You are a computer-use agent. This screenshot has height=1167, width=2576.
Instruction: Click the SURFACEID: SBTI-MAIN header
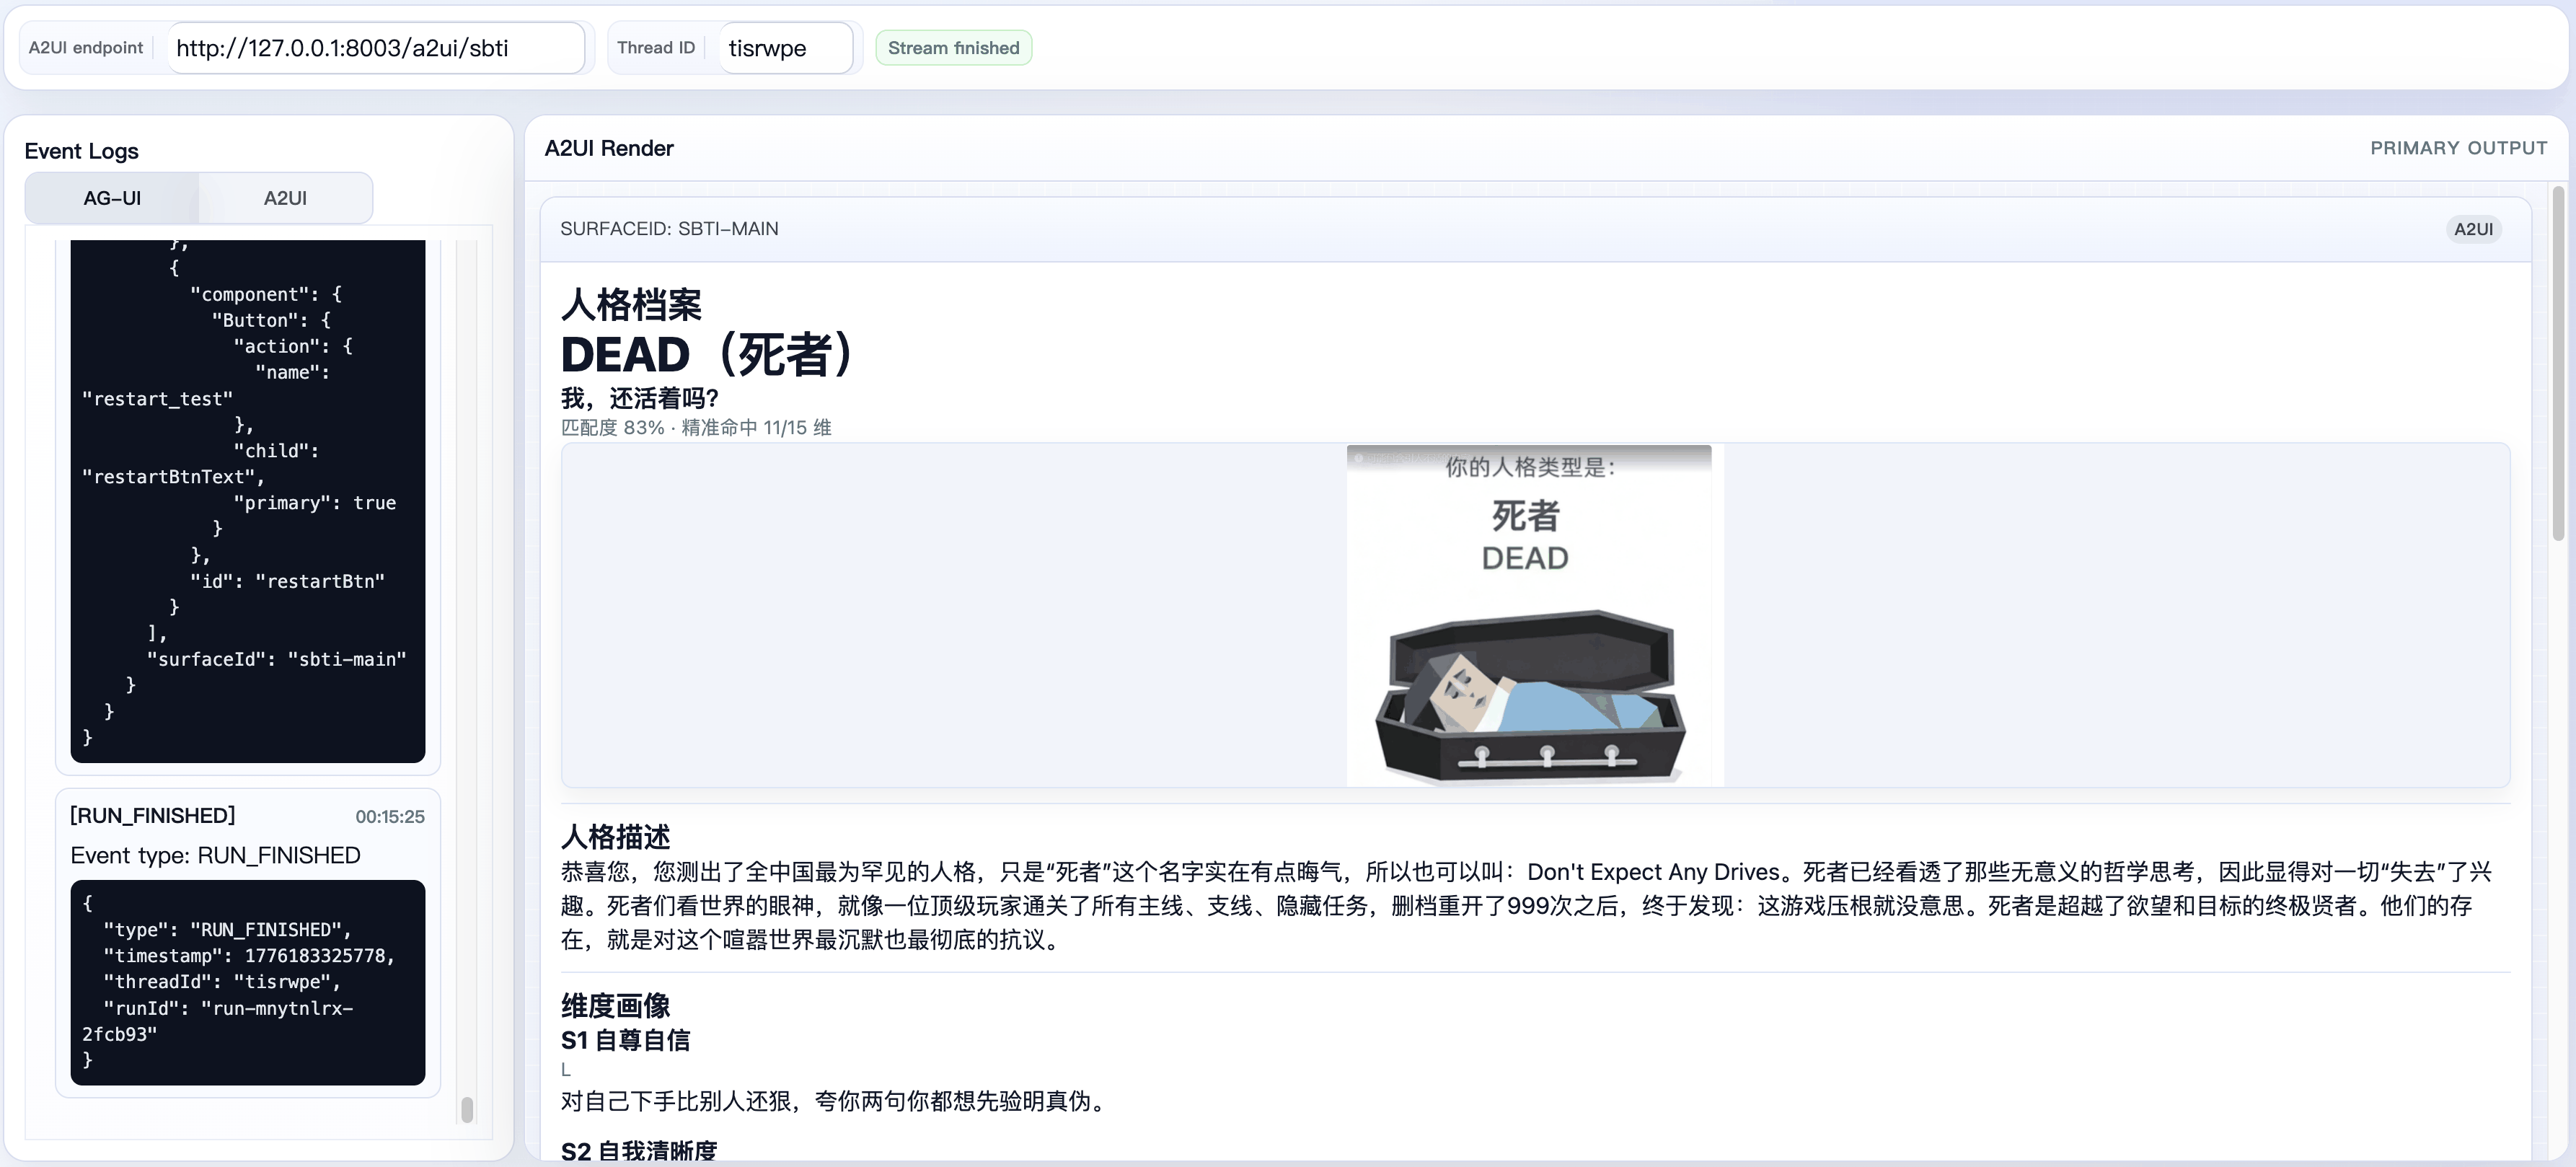tap(669, 229)
